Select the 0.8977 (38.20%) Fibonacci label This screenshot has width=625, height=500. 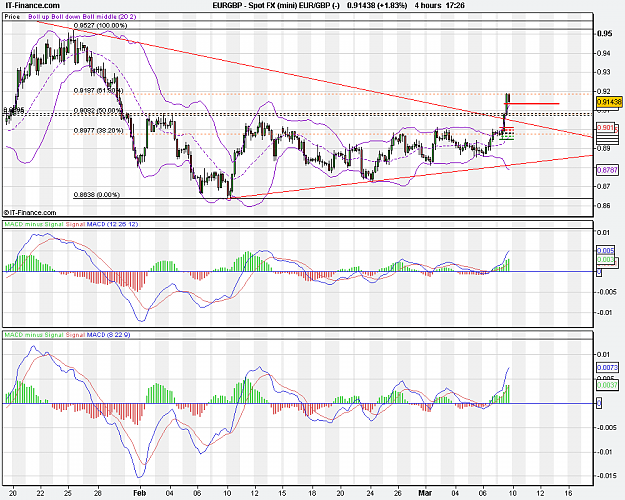(98, 130)
